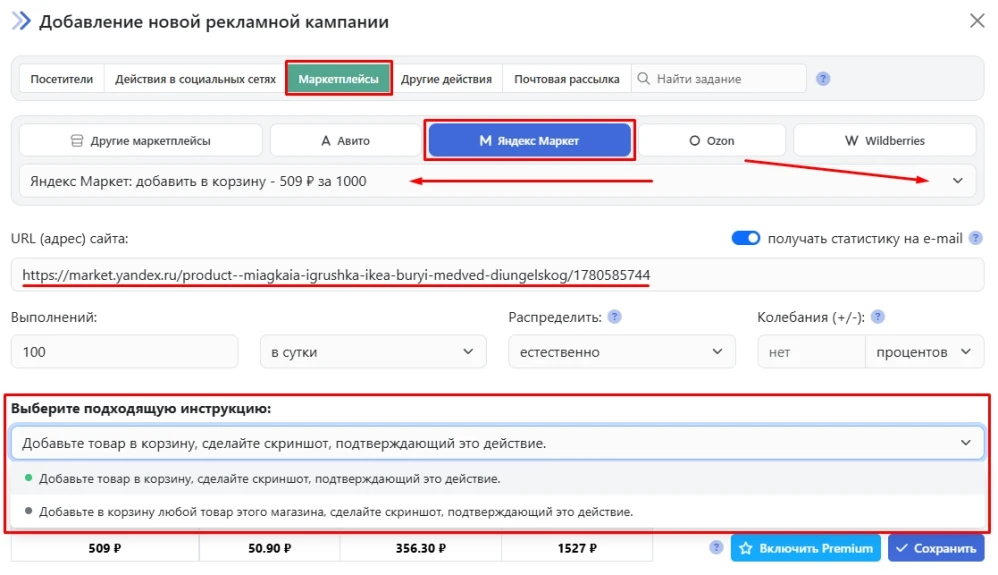
Task: Click the help icon next to Колебания
Action: point(877,317)
